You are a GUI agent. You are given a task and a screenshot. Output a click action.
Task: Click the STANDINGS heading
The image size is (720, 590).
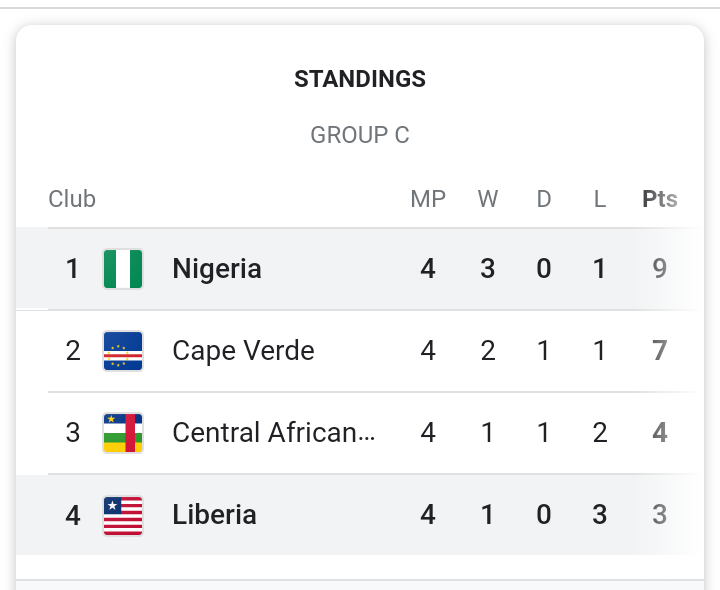click(x=360, y=79)
